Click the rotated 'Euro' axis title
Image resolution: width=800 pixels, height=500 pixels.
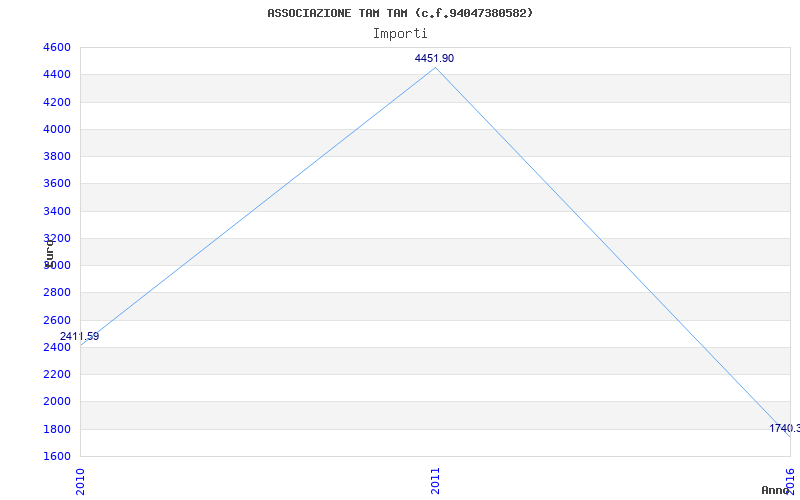[49, 254]
